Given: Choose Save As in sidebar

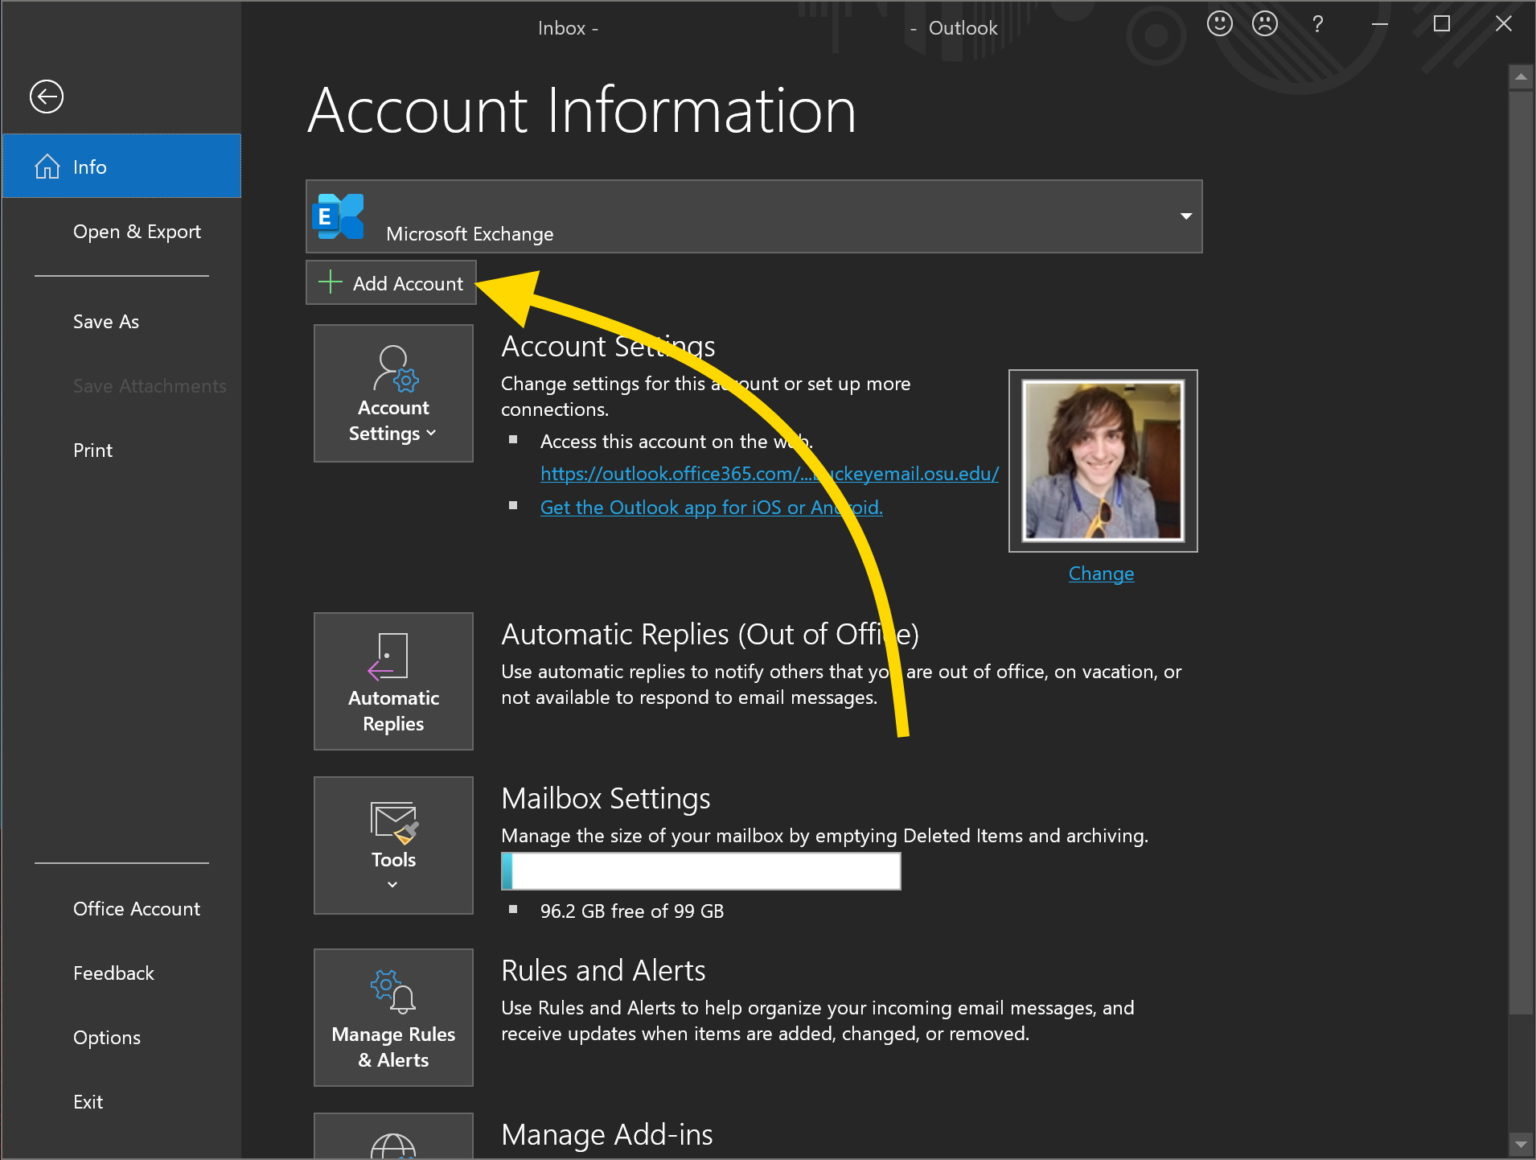Looking at the screenshot, I should [x=106, y=321].
